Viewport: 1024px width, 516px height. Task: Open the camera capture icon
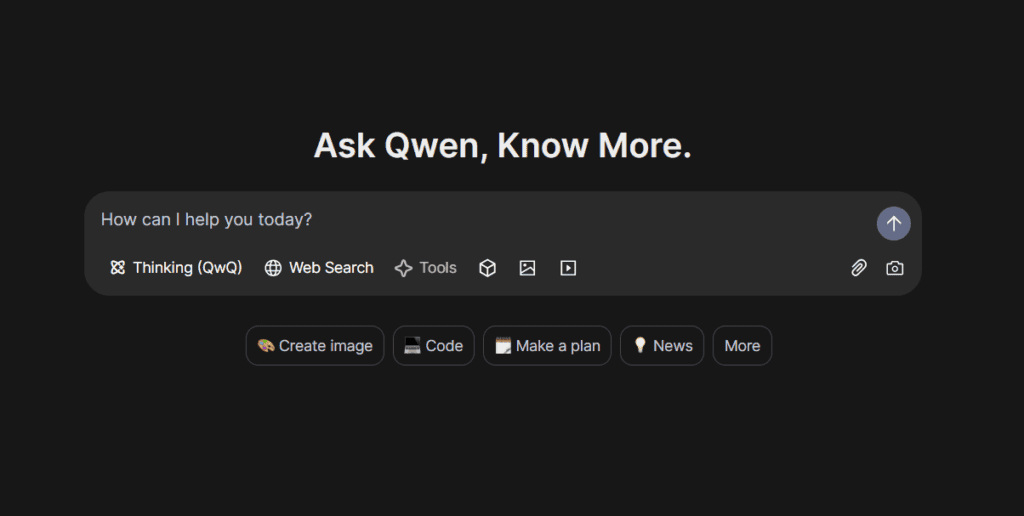pos(895,268)
